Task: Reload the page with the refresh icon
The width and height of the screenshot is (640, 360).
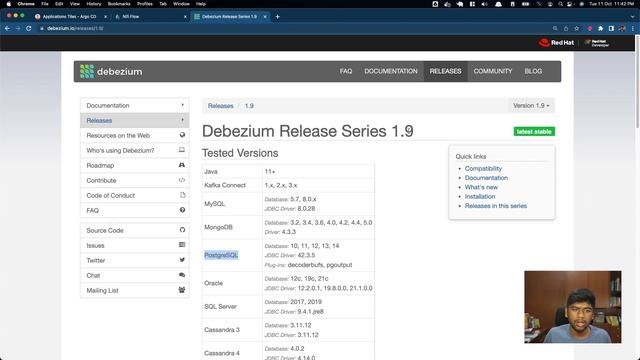Action: click(29, 28)
